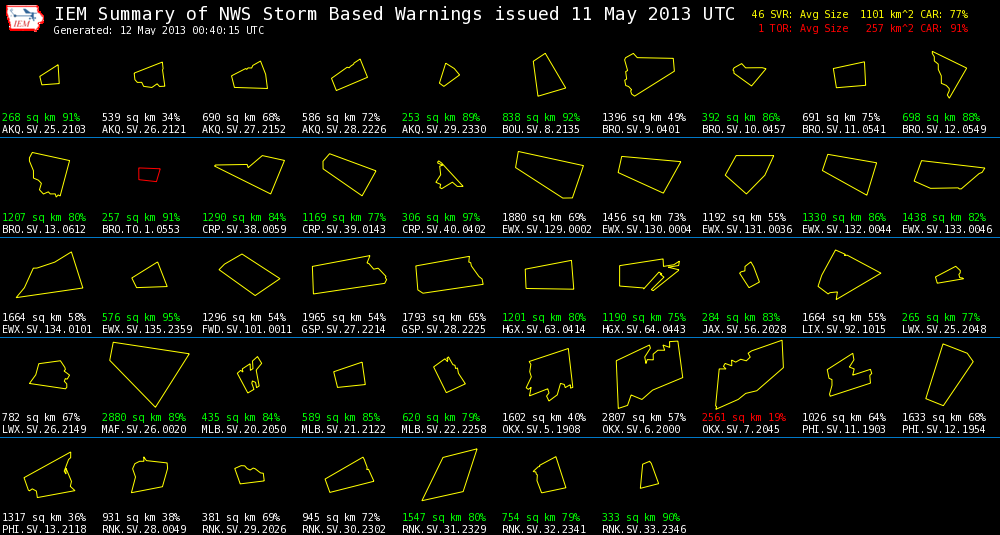Image resolution: width=1000 pixels, height=535 pixels.
Task: Click the green '333 sq km 90%' value
Action: [x=641, y=517]
